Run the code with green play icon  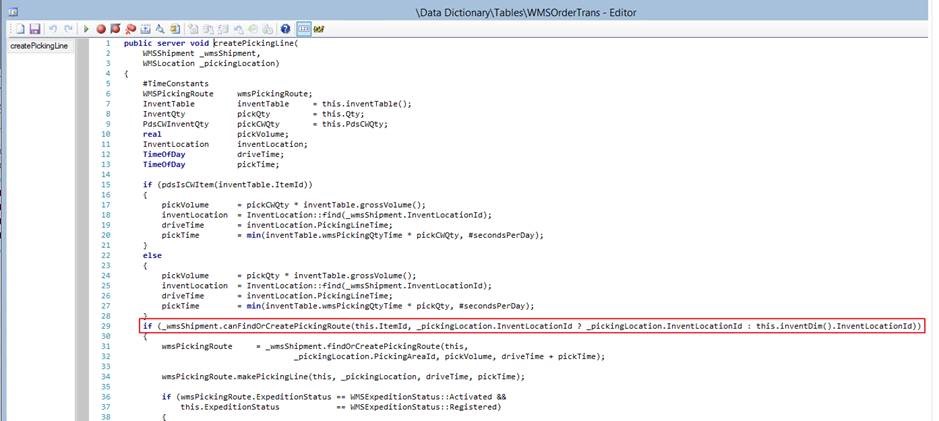87,30
